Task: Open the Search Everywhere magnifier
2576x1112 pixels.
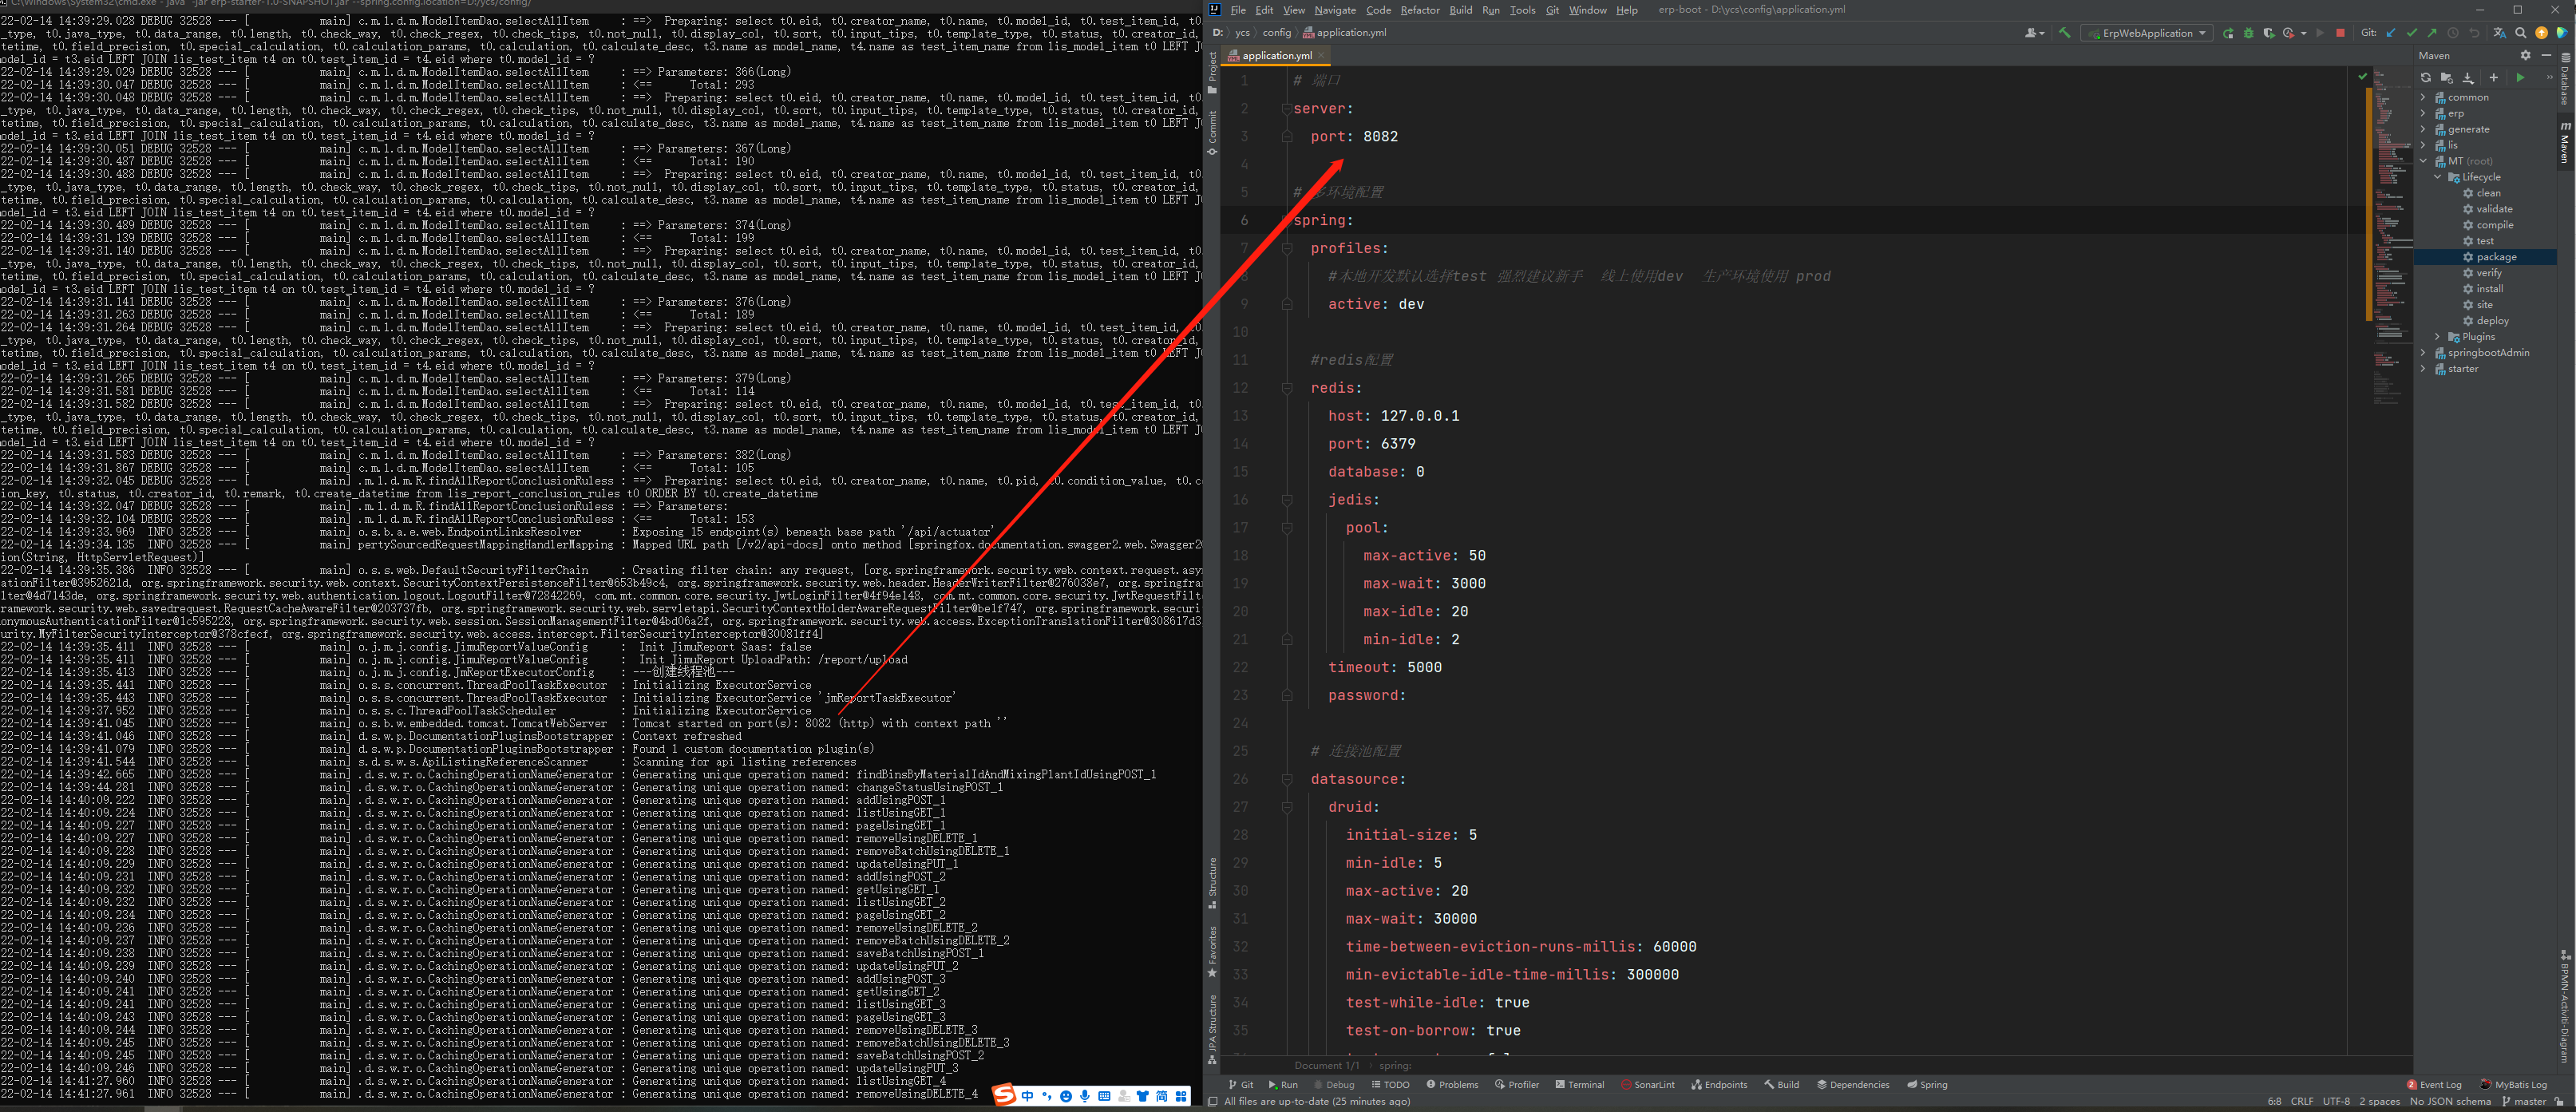Action: [2521, 33]
